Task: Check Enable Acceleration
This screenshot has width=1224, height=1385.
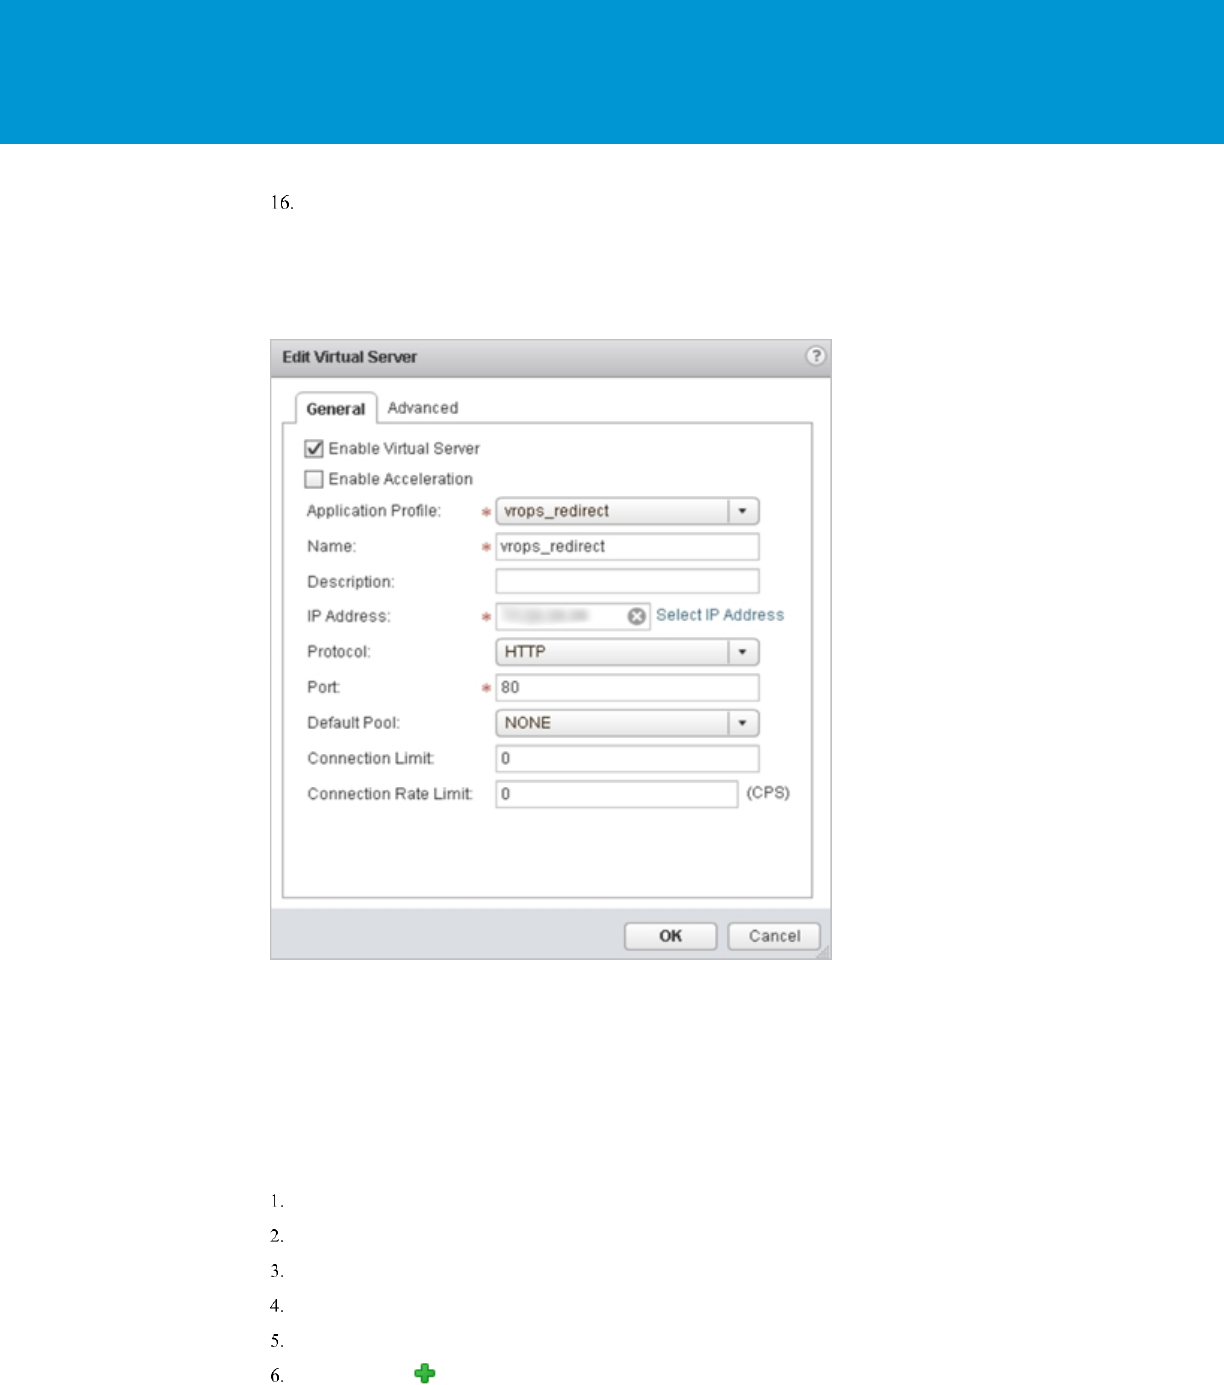Action: [x=314, y=479]
